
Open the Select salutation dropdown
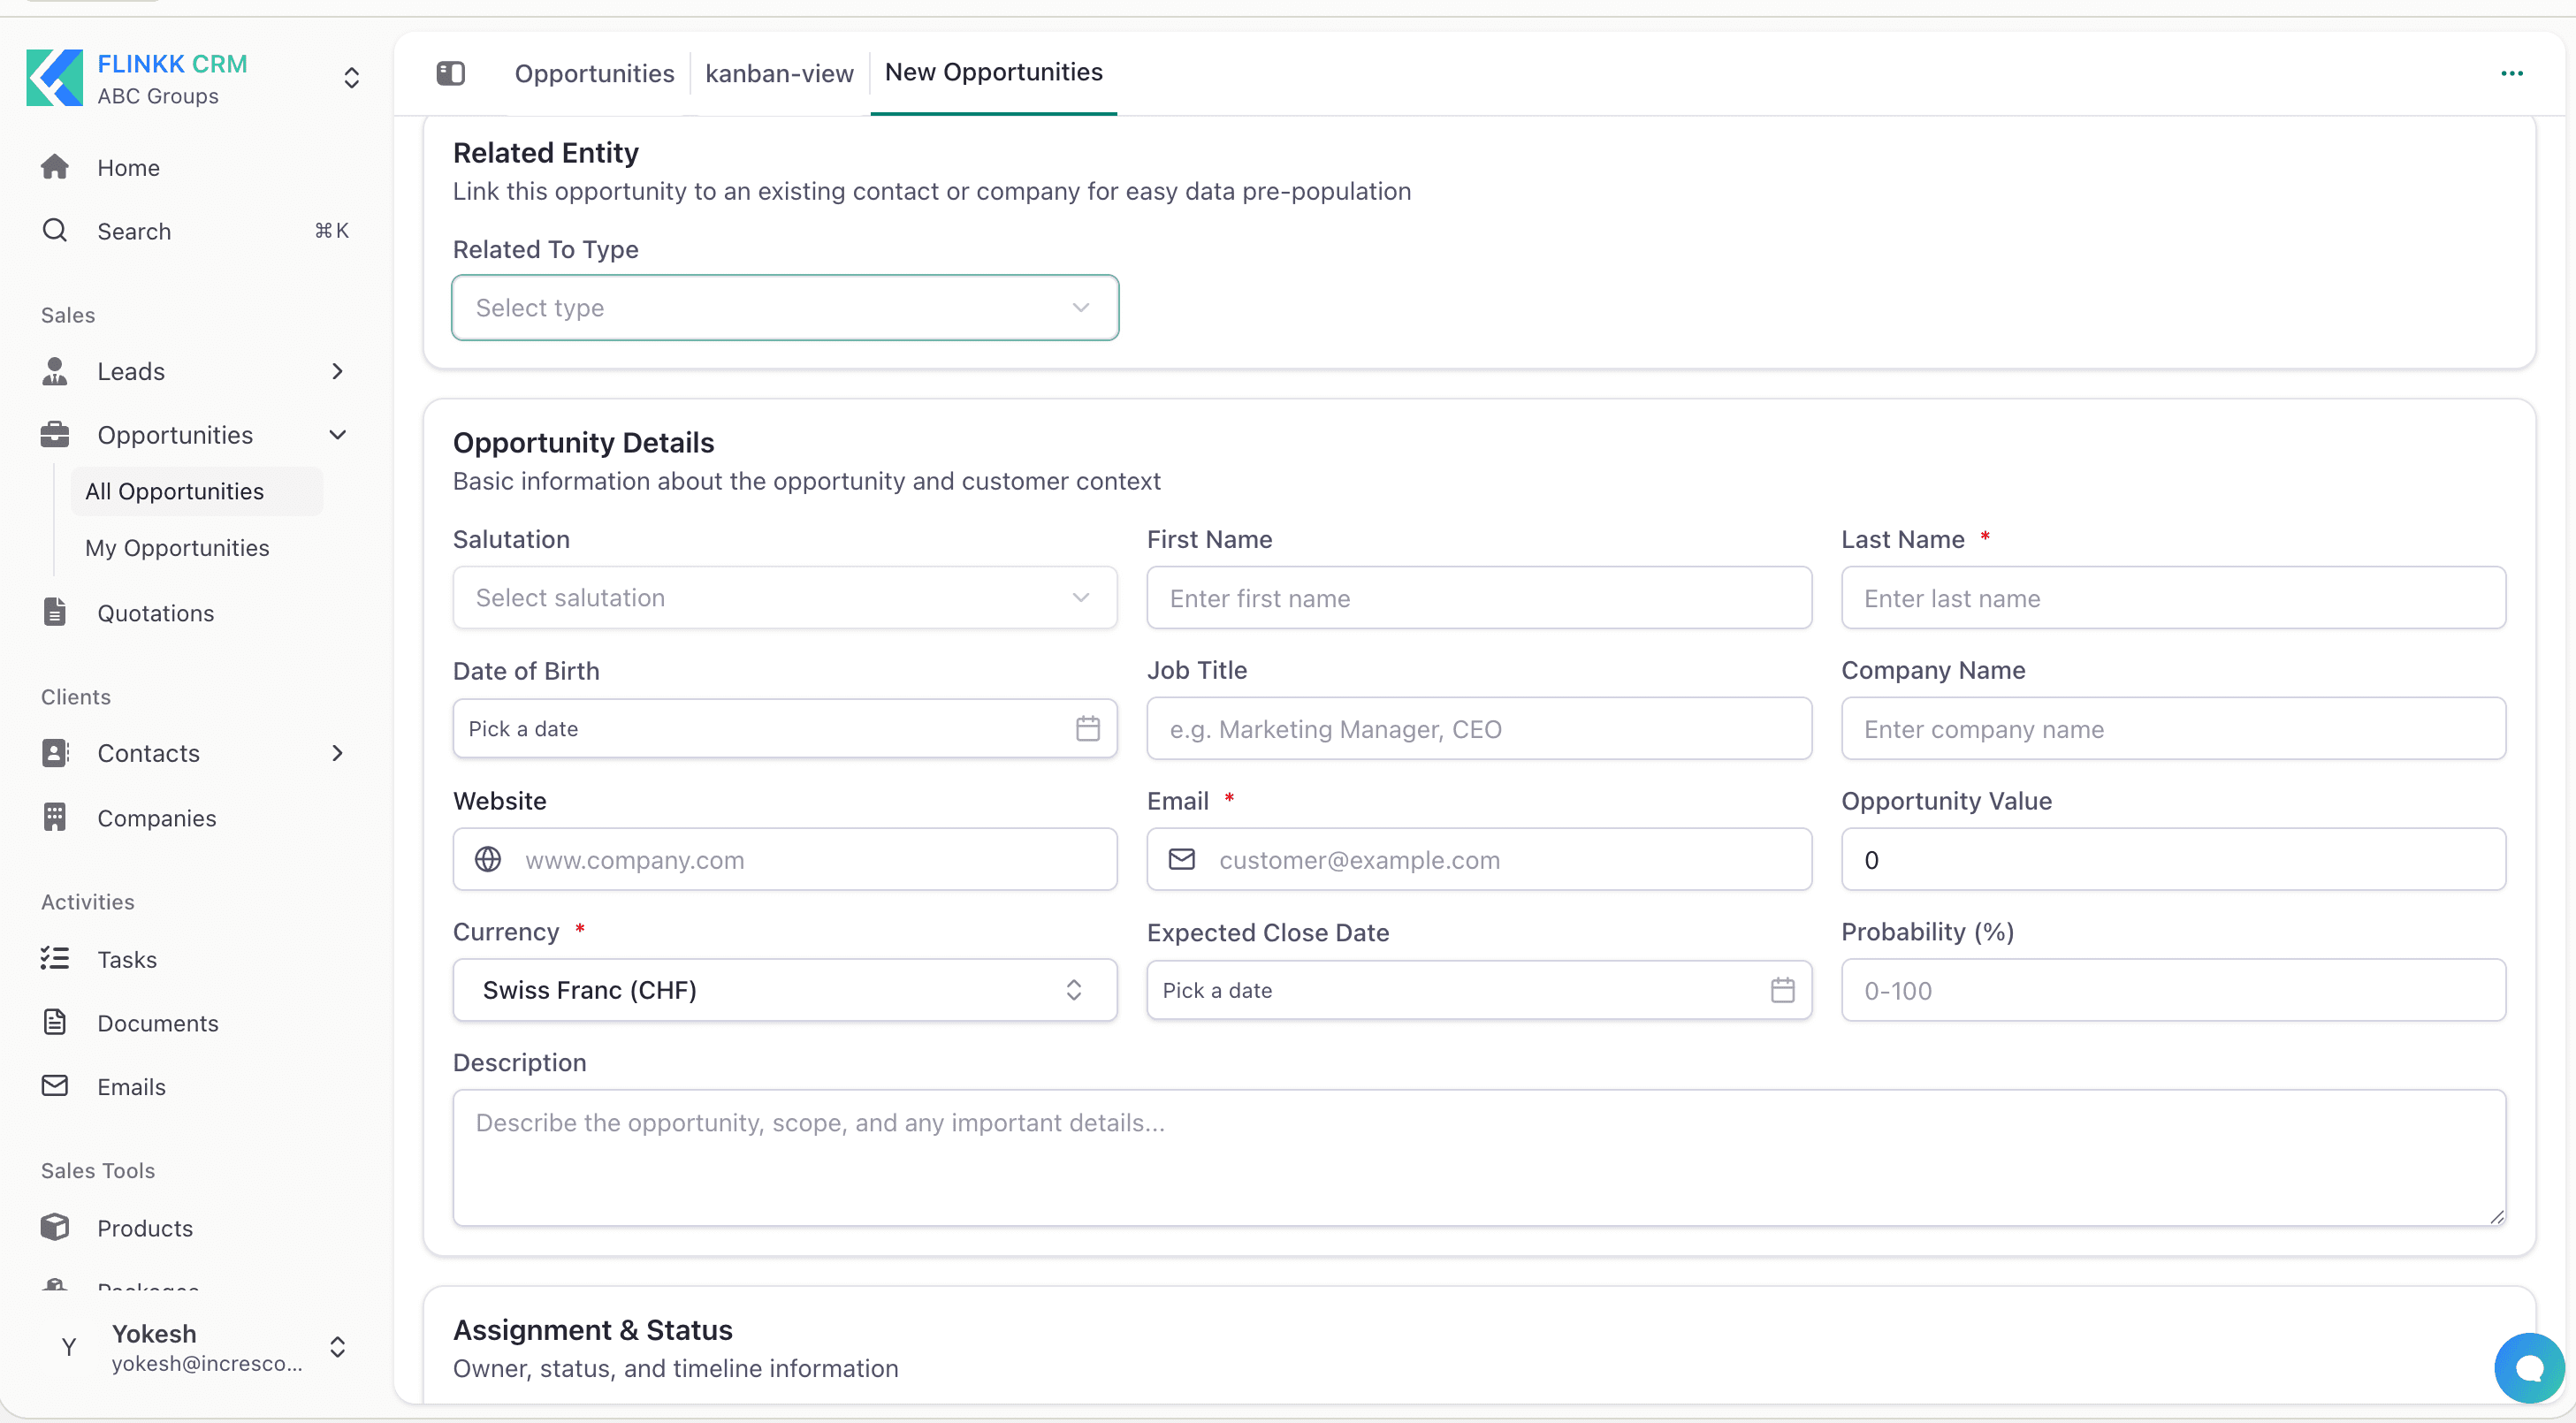785,598
